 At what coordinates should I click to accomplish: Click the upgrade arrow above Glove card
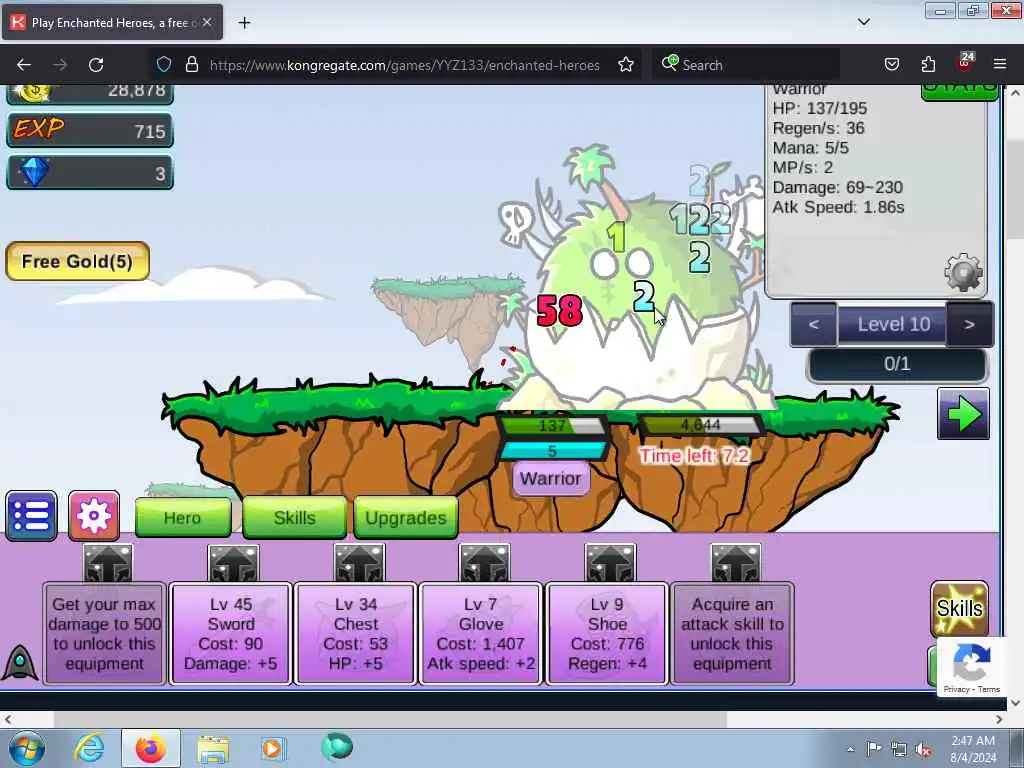(x=484, y=563)
